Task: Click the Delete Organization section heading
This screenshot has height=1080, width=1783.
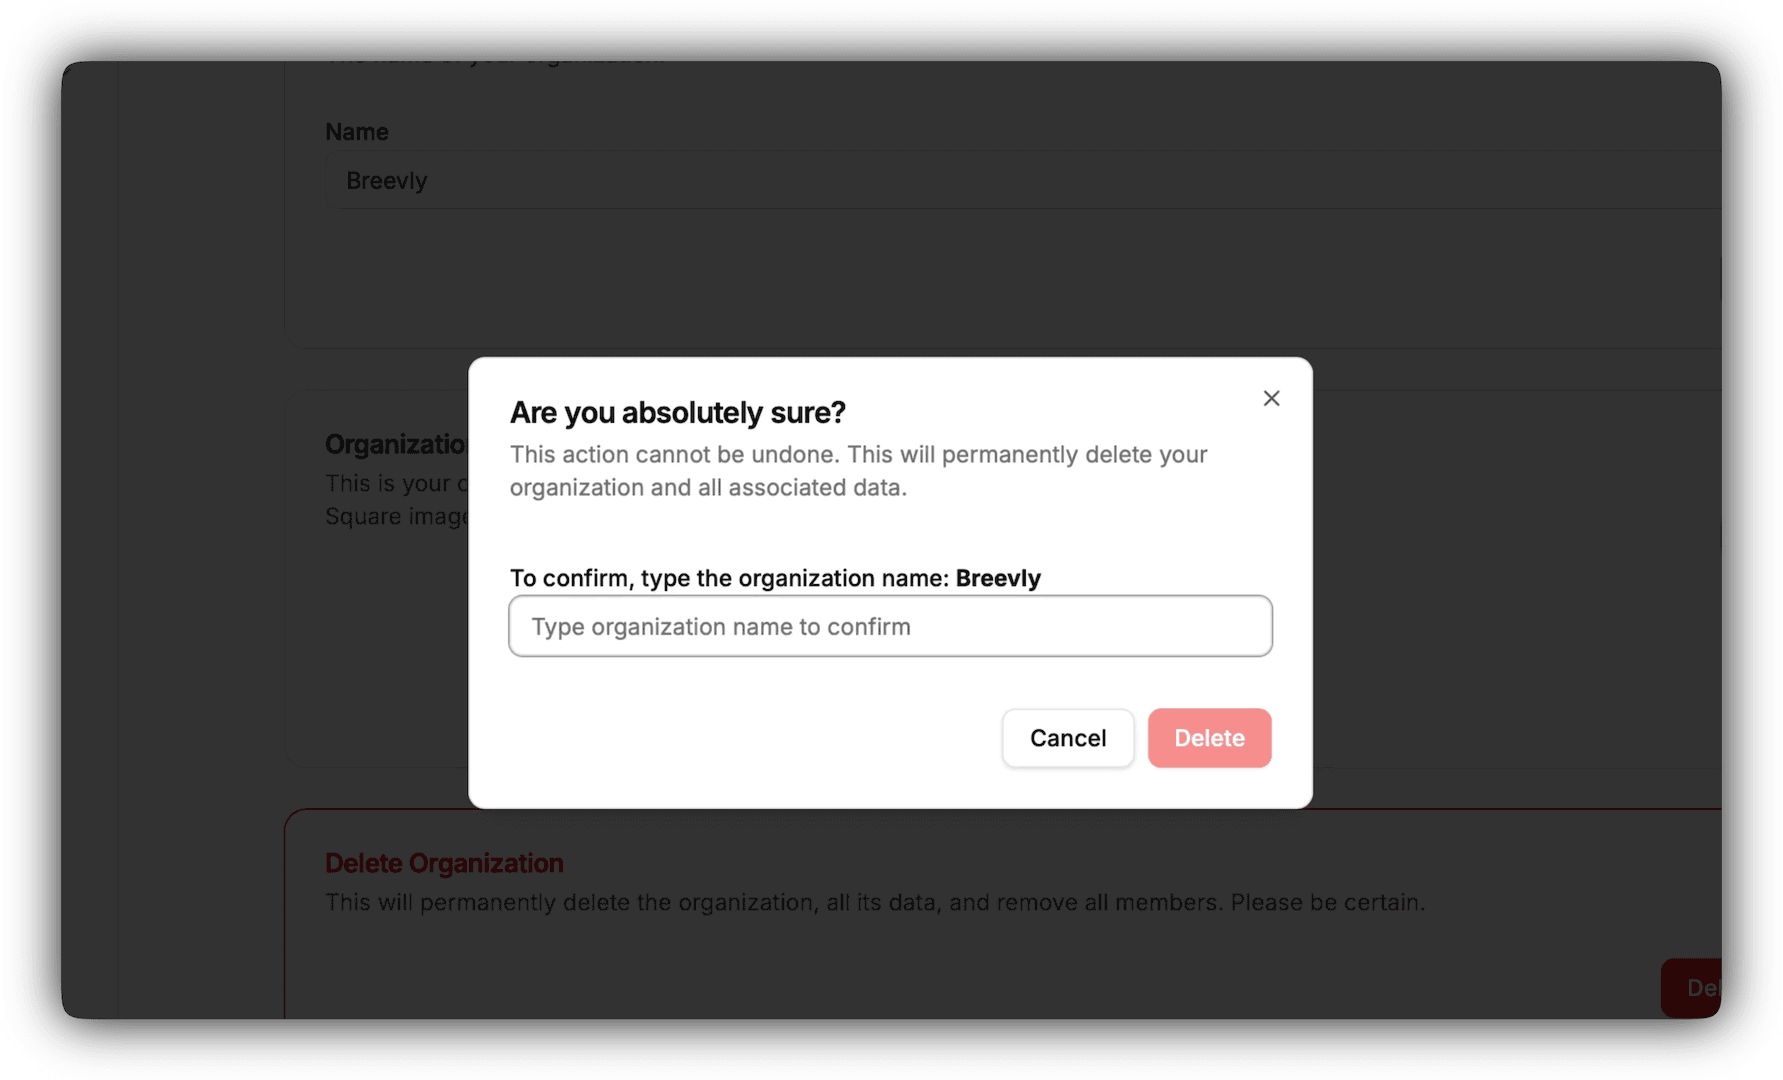Action: (x=444, y=862)
